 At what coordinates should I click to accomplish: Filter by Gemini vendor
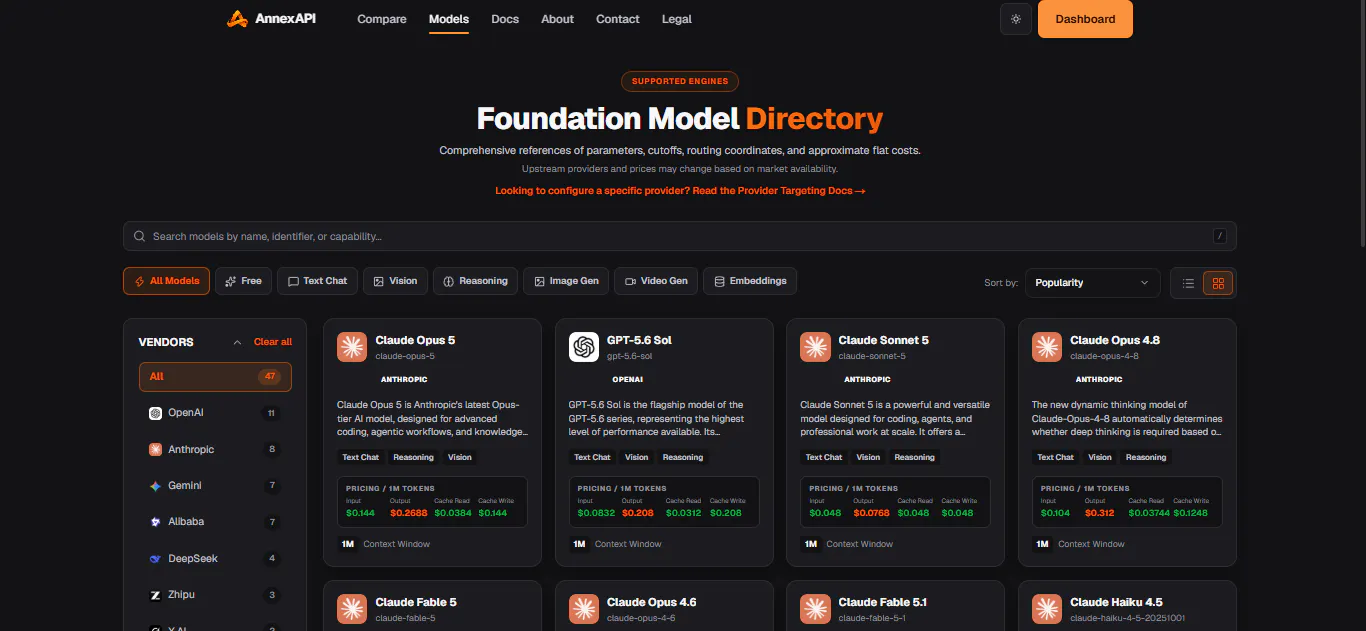215,486
